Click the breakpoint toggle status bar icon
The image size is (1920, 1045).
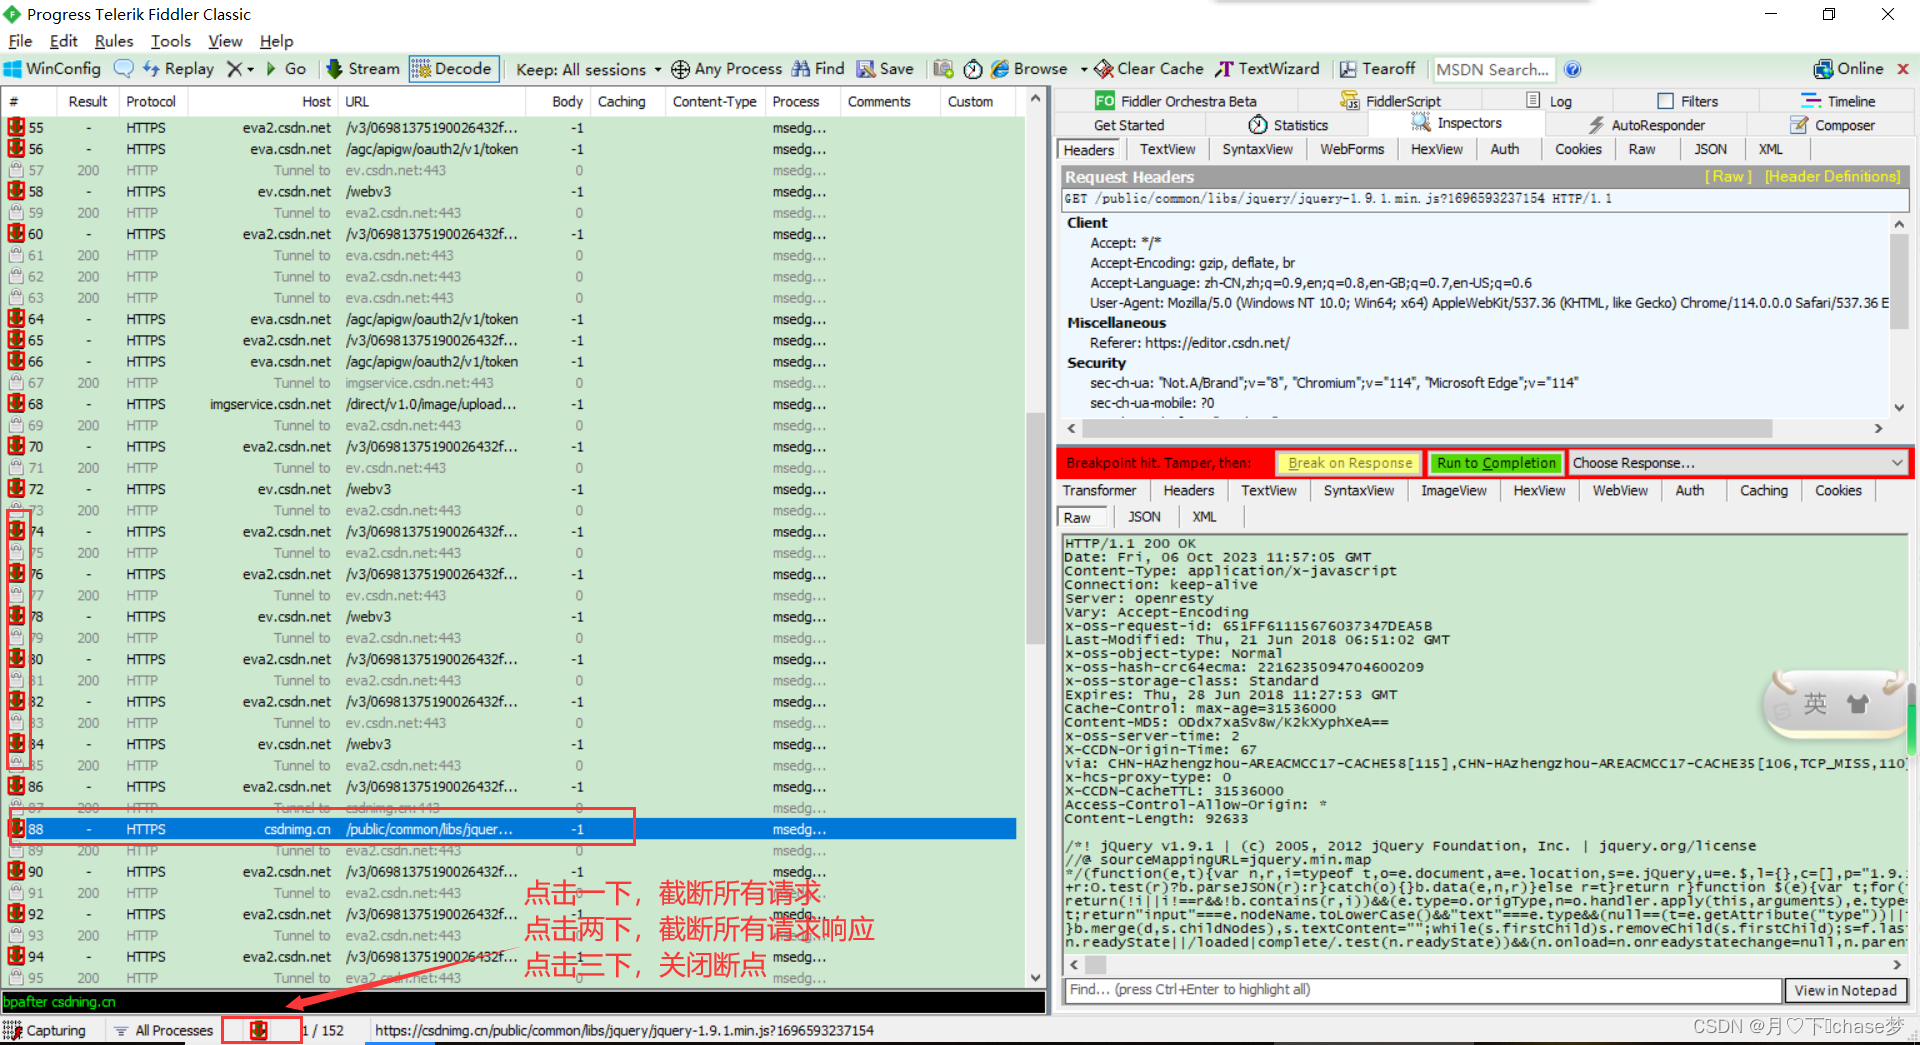pos(259,1030)
